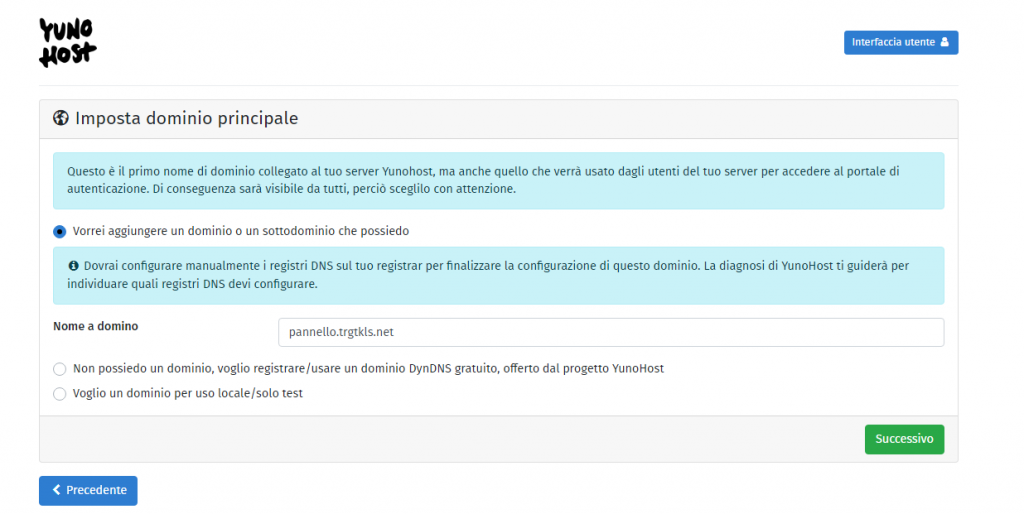Click the YunoHost logo
The width and height of the screenshot is (1024, 514).
click(x=67, y=42)
